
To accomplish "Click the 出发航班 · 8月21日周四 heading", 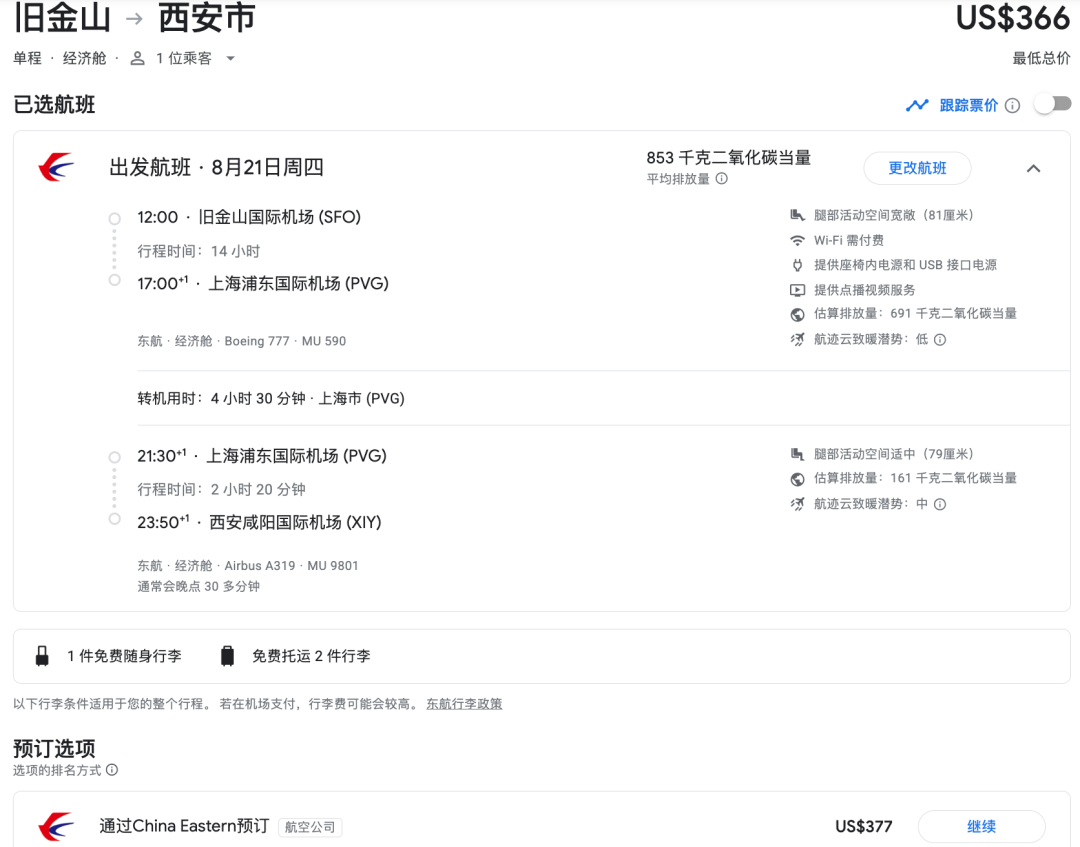I will click(x=216, y=167).
